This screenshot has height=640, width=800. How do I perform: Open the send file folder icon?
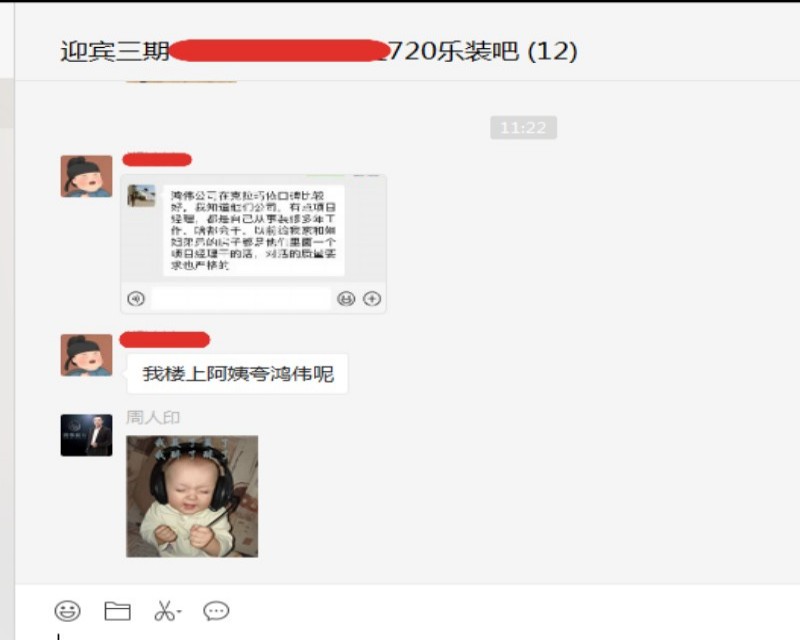(117, 611)
